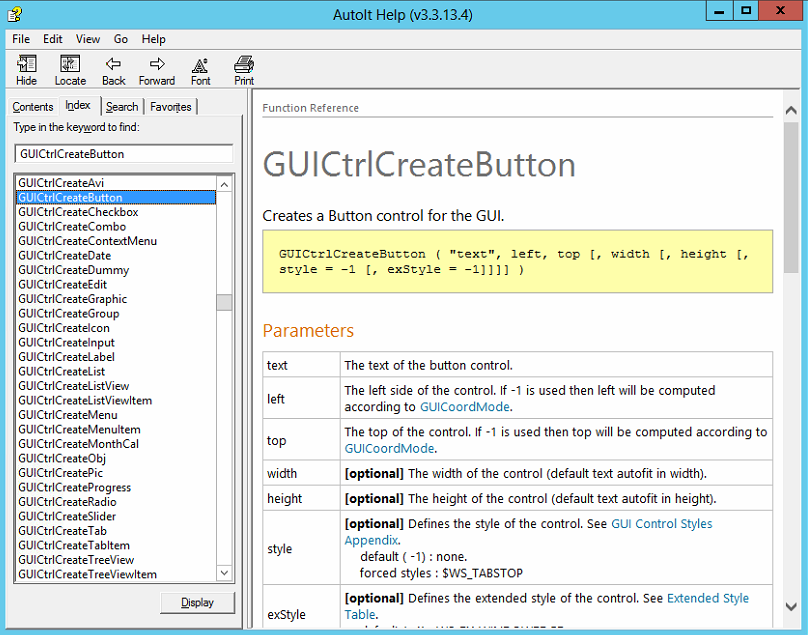The height and width of the screenshot is (635, 808).
Task: Select GUICtrlCreateButton in the index
Action: [x=116, y=197]
